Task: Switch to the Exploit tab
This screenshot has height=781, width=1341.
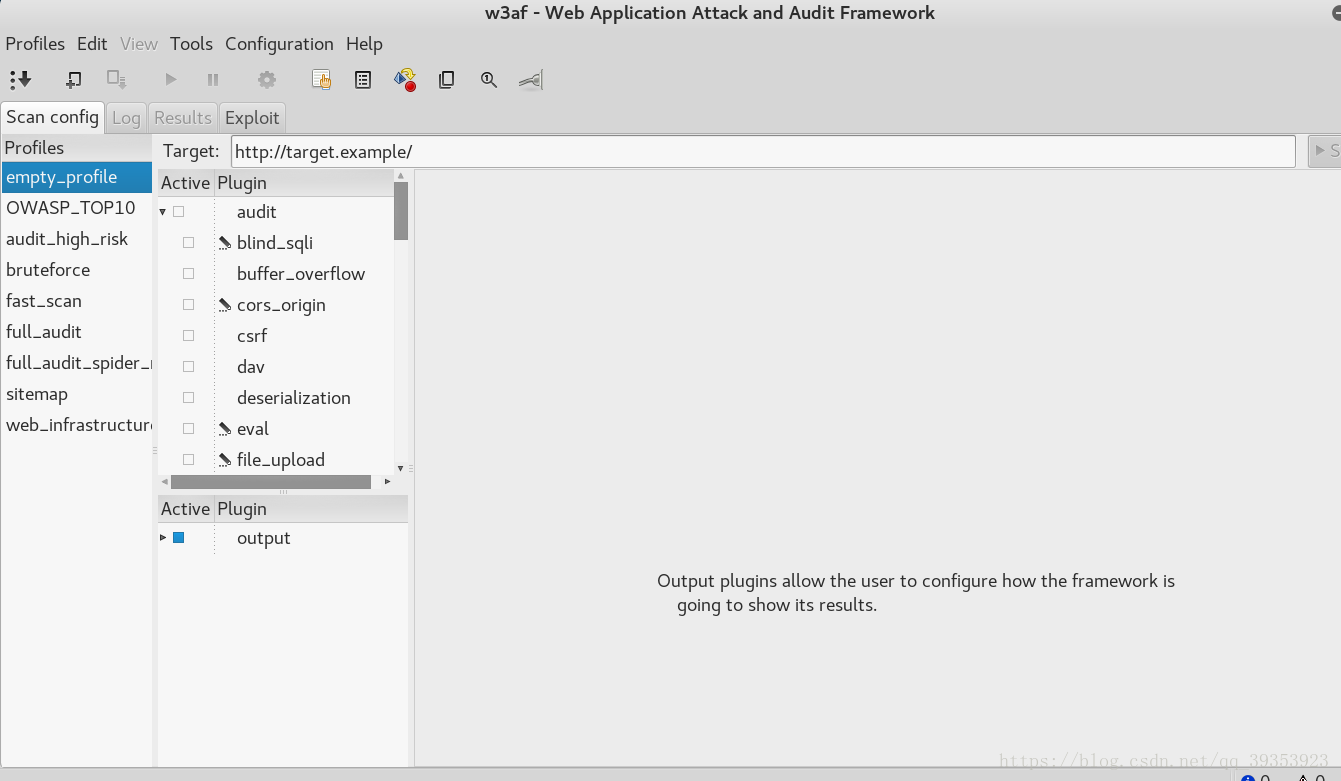Action: coord(252,118)
